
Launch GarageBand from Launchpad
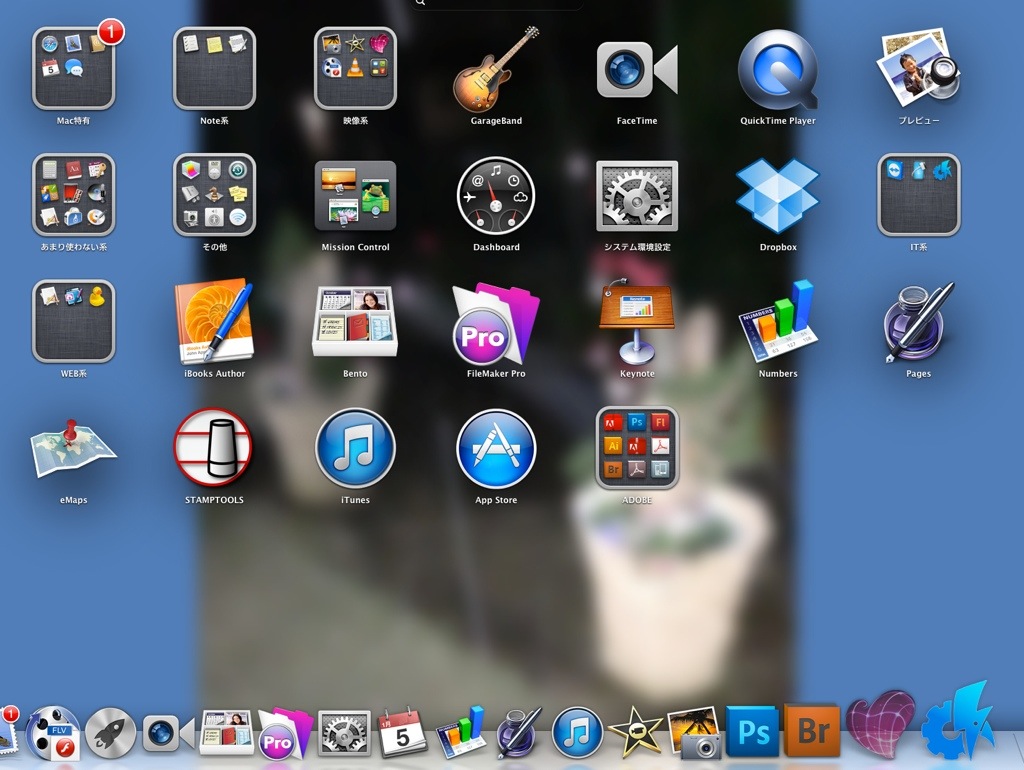(496, 69)
